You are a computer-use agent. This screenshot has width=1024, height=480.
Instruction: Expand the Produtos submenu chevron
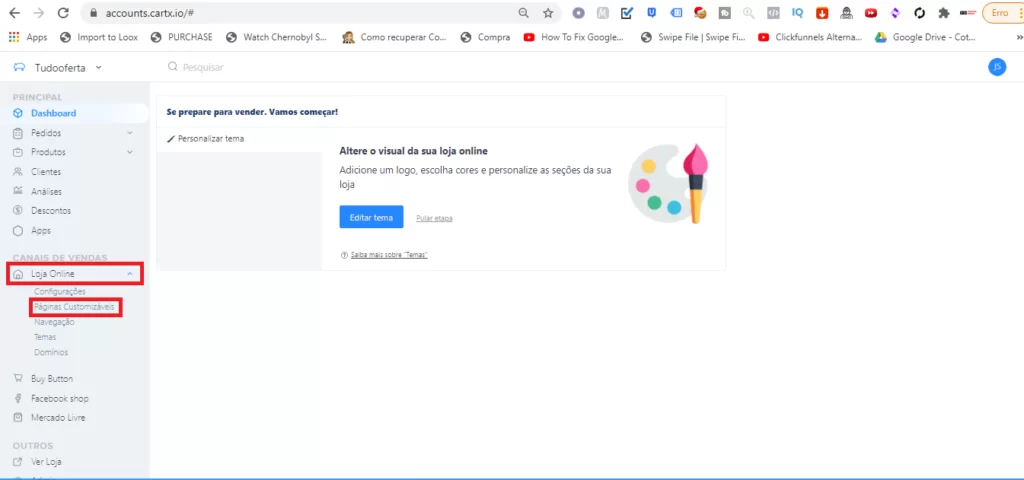130,152
